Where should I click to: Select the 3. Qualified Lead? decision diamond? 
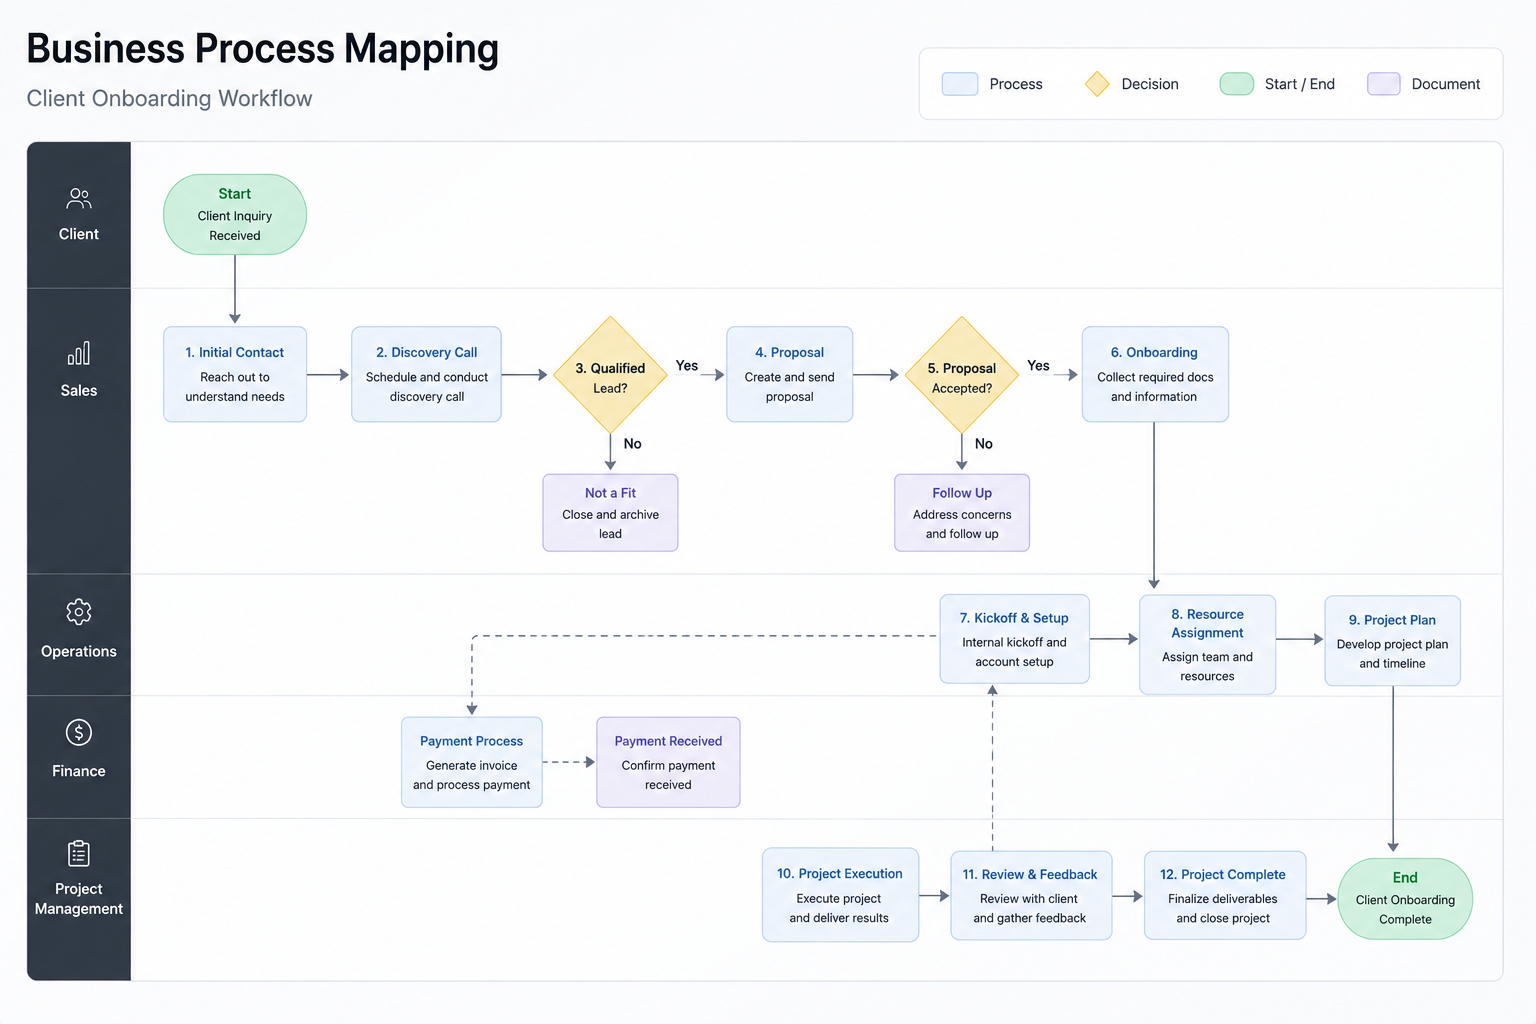point(610,375)
